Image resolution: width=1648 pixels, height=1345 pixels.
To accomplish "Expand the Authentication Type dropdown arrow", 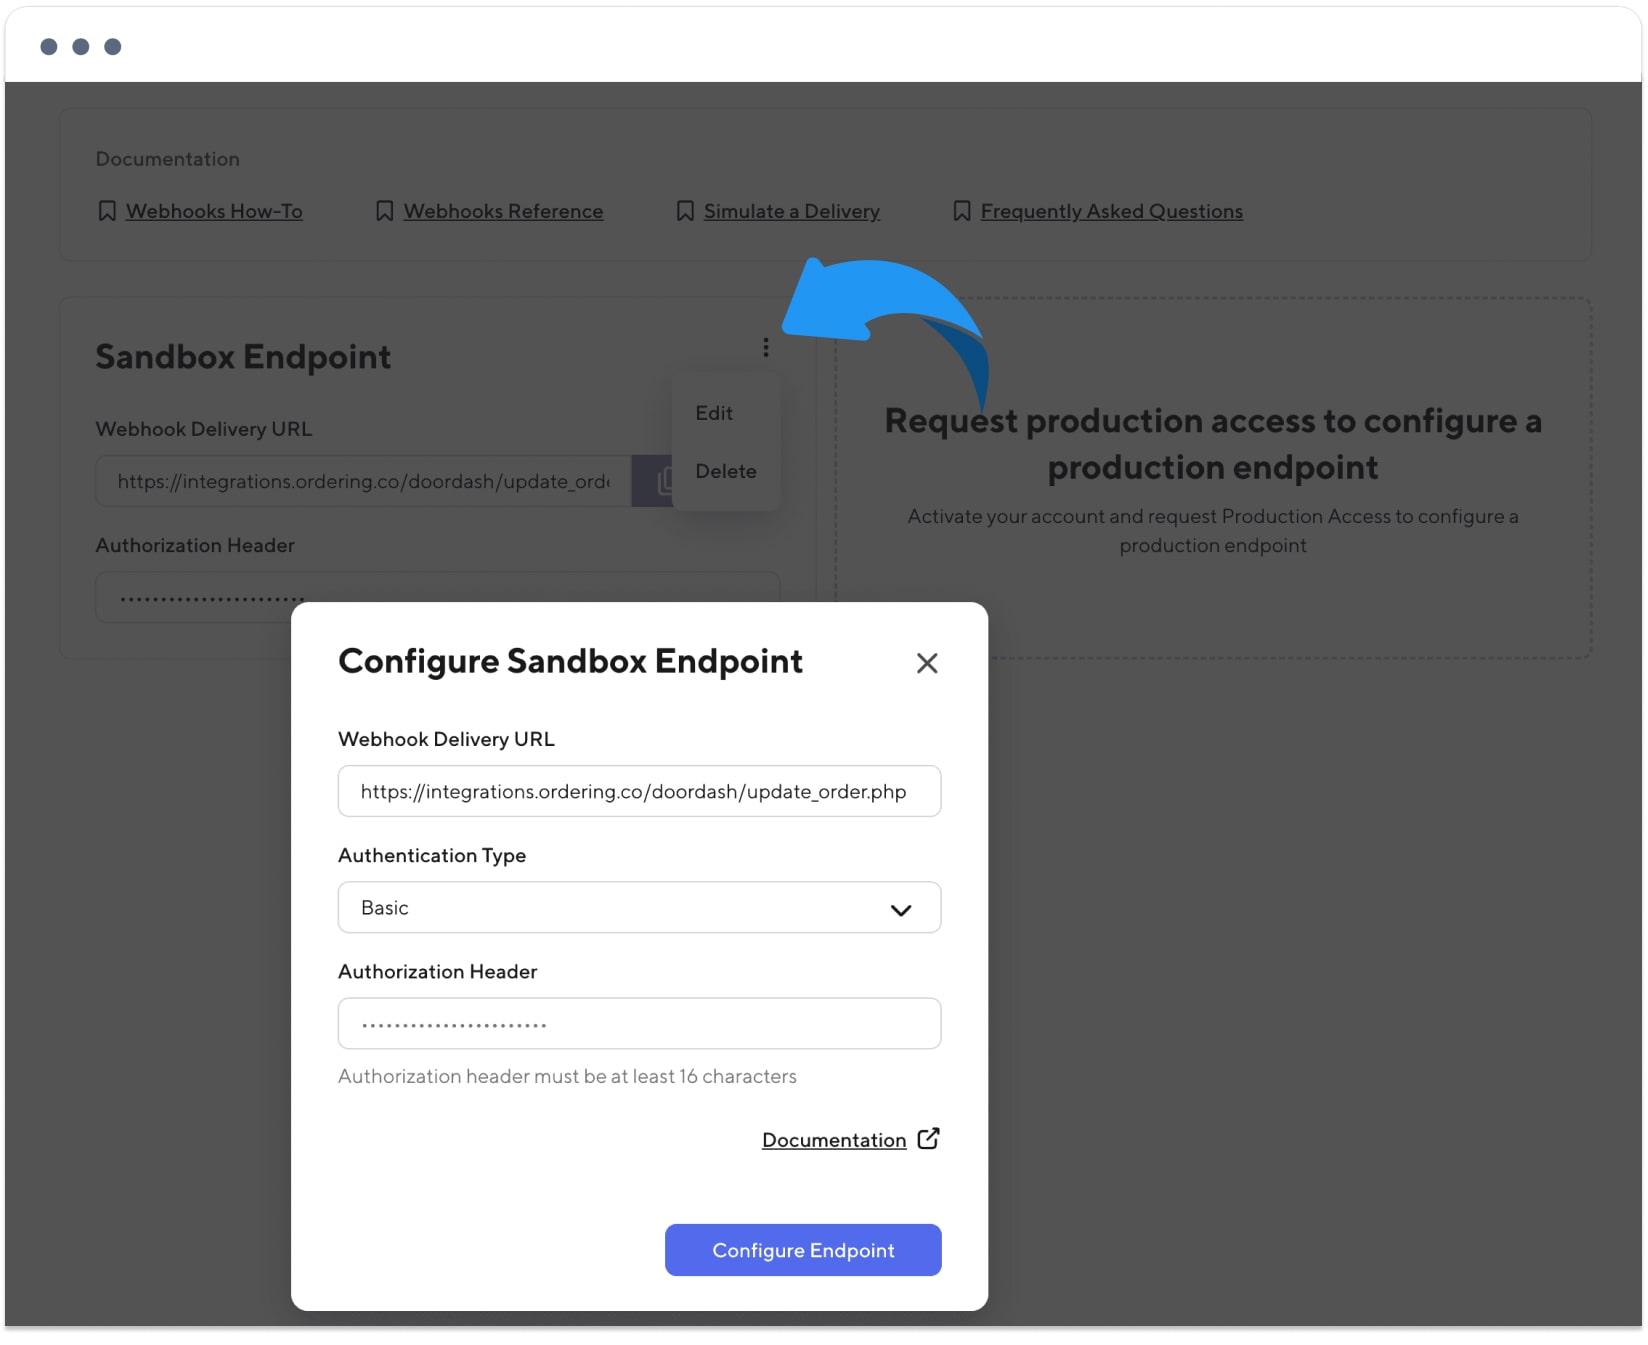I will (901, 910).
